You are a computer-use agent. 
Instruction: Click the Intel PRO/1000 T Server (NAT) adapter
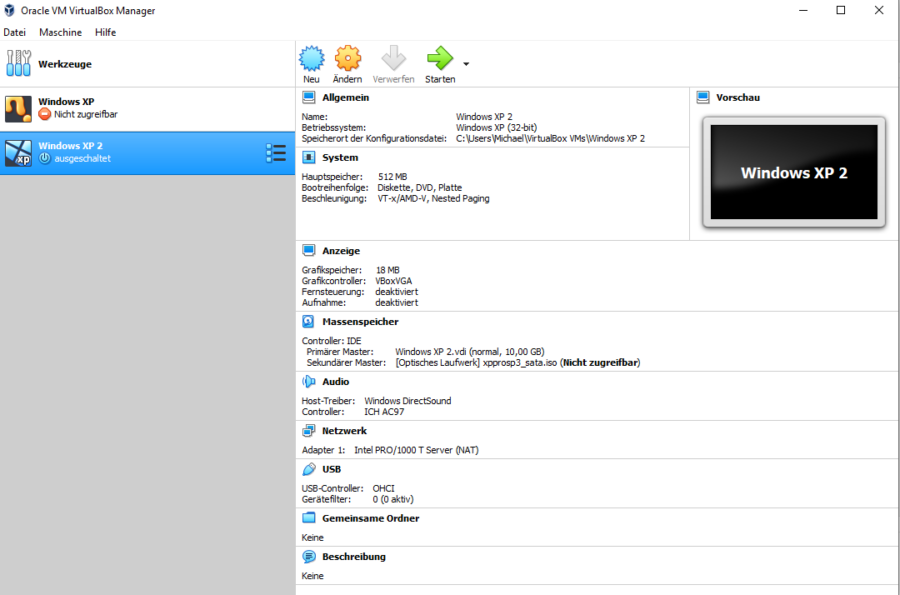click(416, 450)
